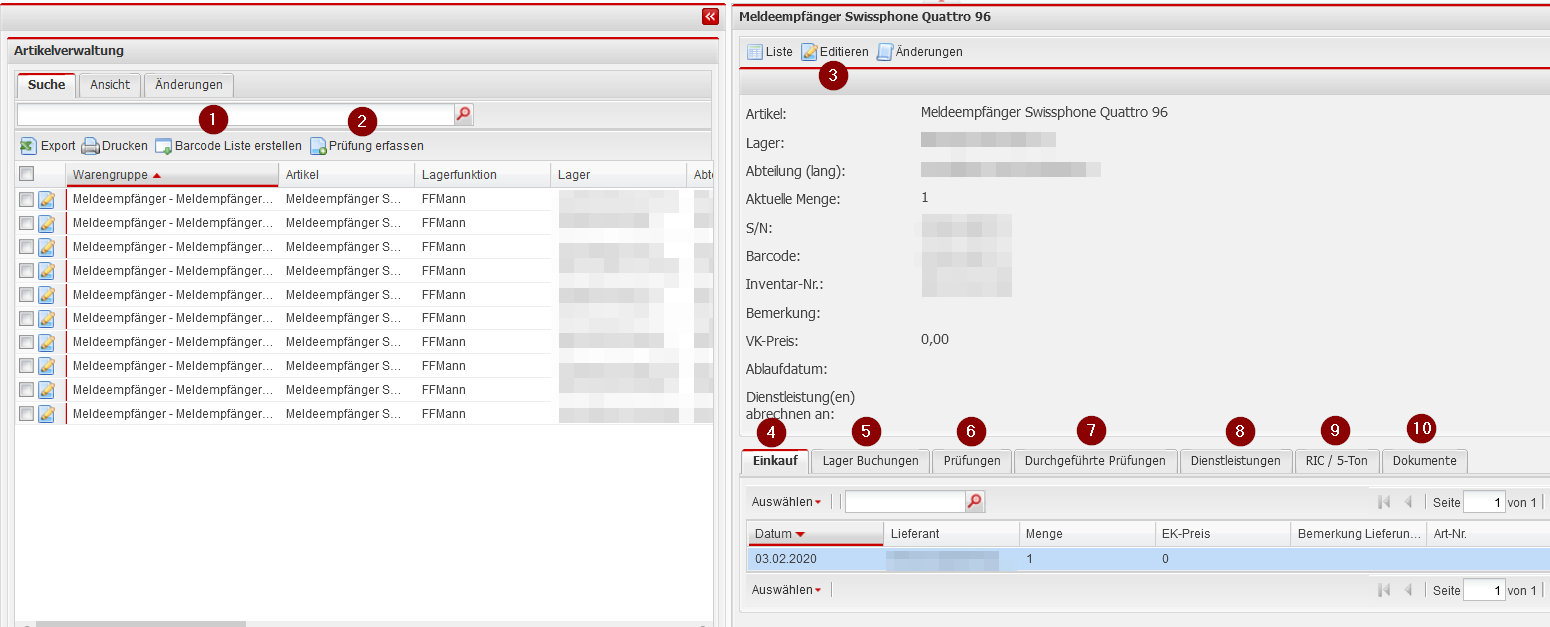Click the Editieren pencil icon
Image resolution: width=1550 pixels, height=627 pixels.
pyautogui.click(x=809, y=52)
